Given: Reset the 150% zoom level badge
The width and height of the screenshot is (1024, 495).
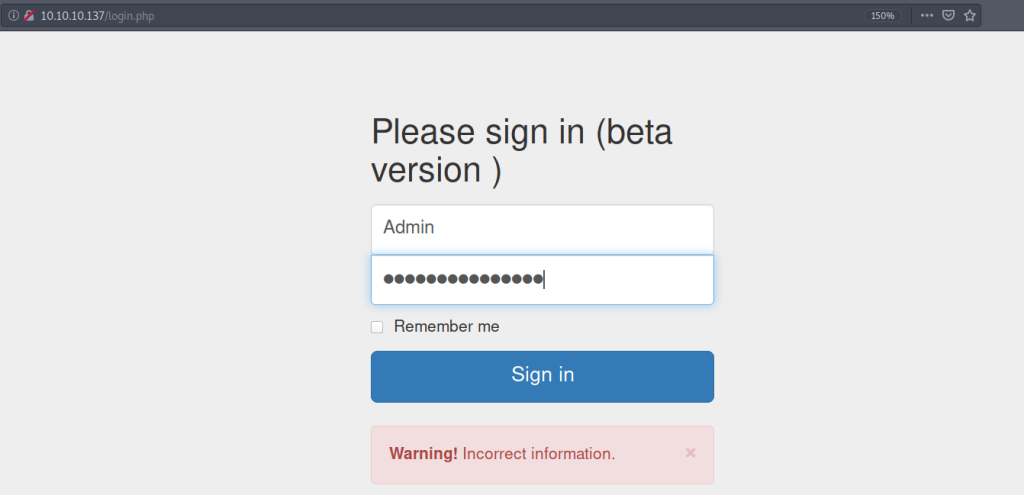Looking at the screenshot, I should [882, 16].
